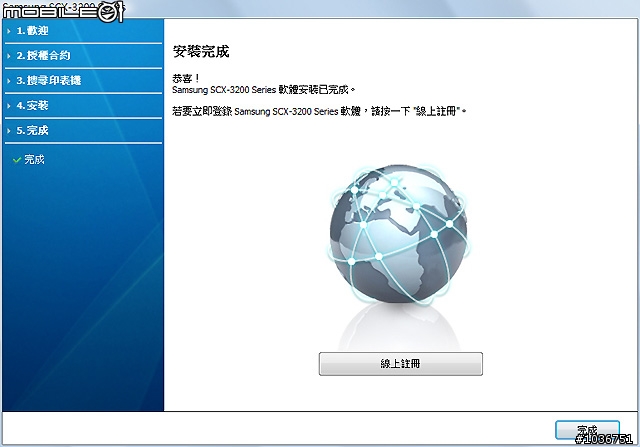Click the sentence mentioning "線上註冊" in quotes
640x447 pixels.
(319, 111)
